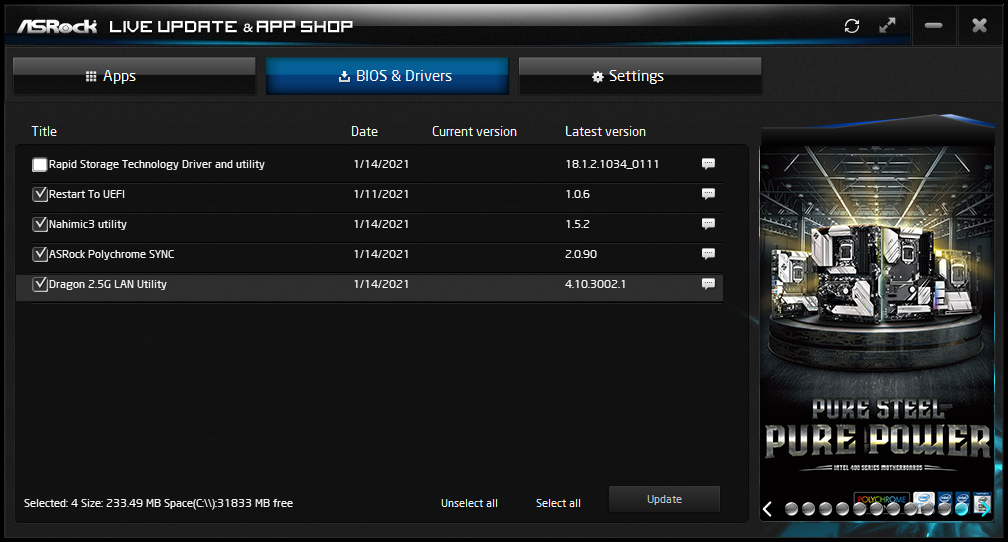
Task: Uncheck the Restart To UEFI checkbox
Action: pyautogui.click(x=40, y=194)
